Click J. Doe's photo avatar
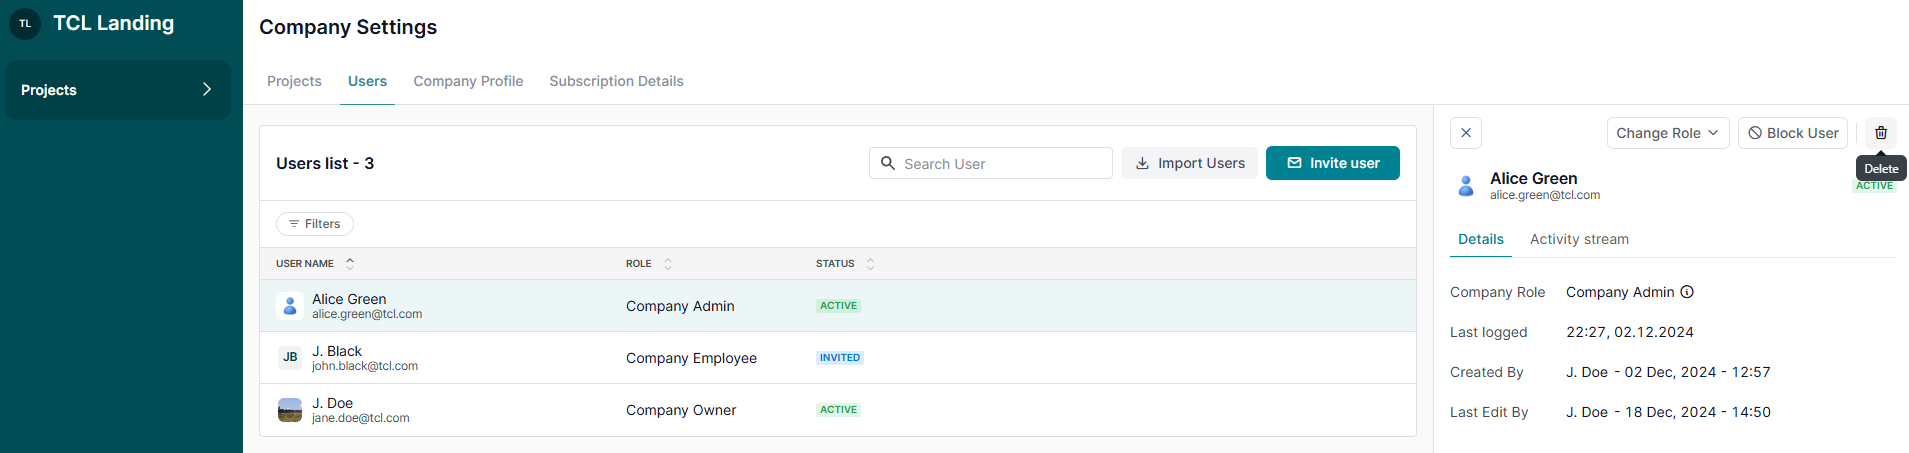 coord(290,410)
